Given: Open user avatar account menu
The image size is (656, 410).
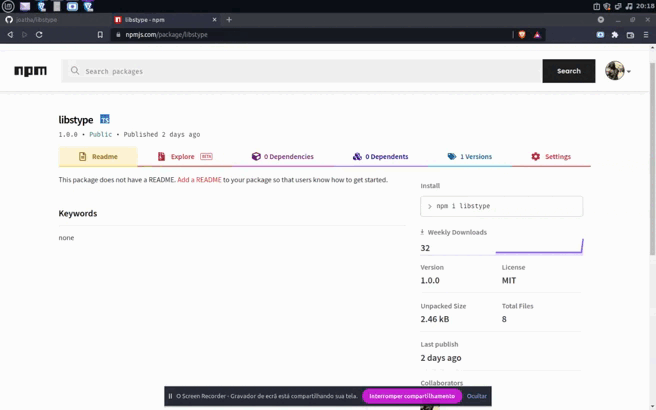Looking at the screenshot, I should click(x=618, y=71).
